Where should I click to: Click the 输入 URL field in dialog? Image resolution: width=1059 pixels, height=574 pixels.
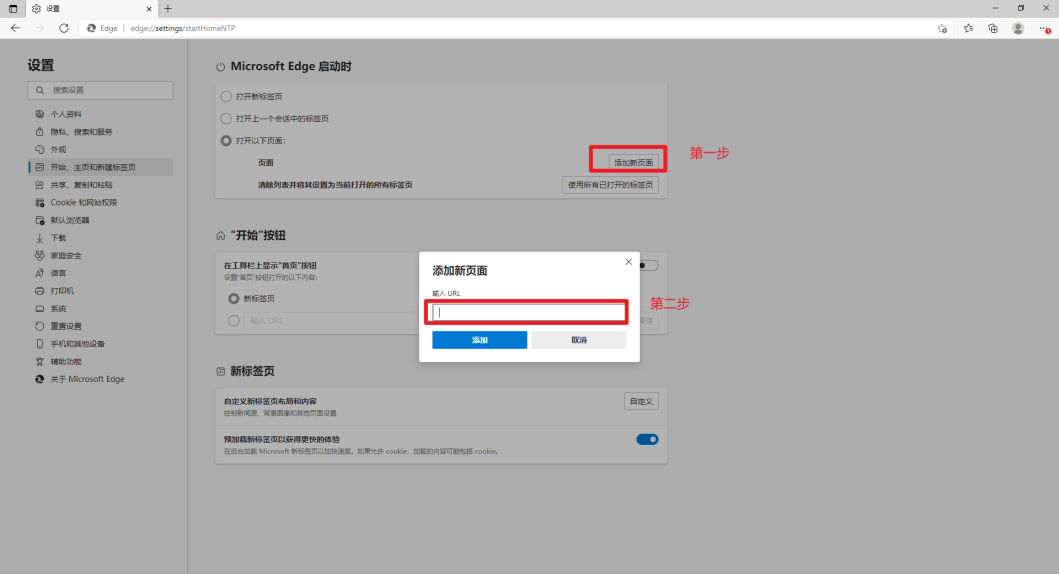[528, 312]
